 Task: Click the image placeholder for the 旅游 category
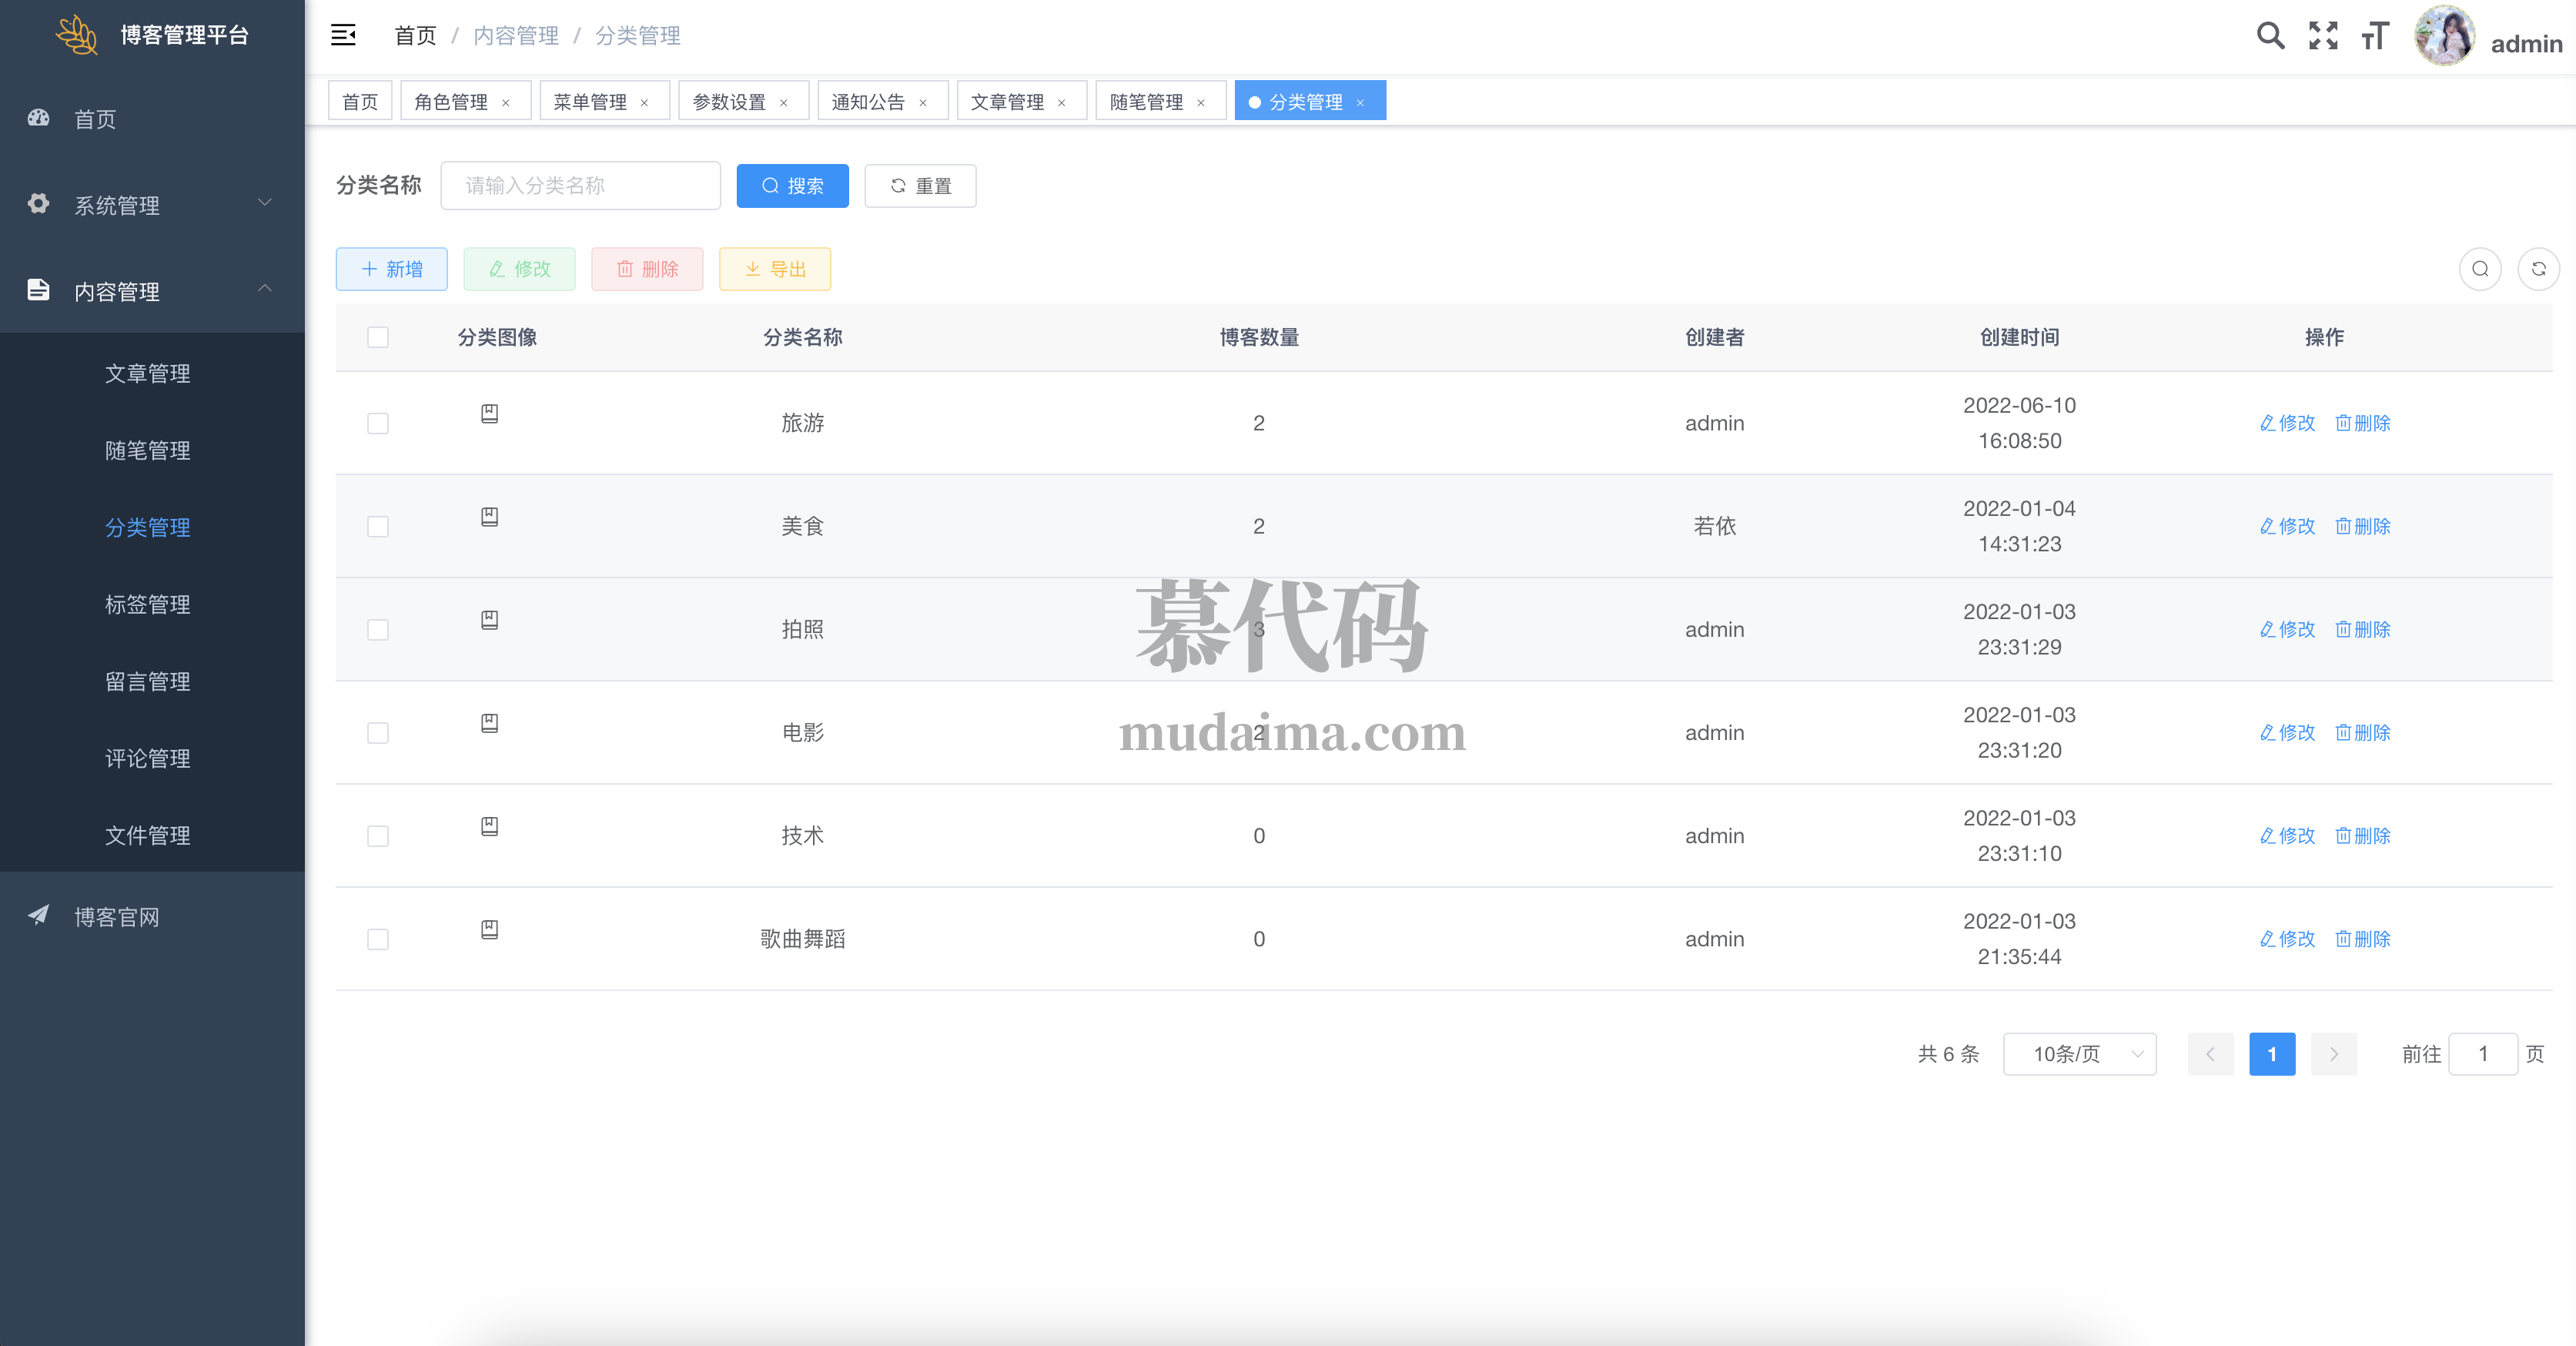(490, 414)
